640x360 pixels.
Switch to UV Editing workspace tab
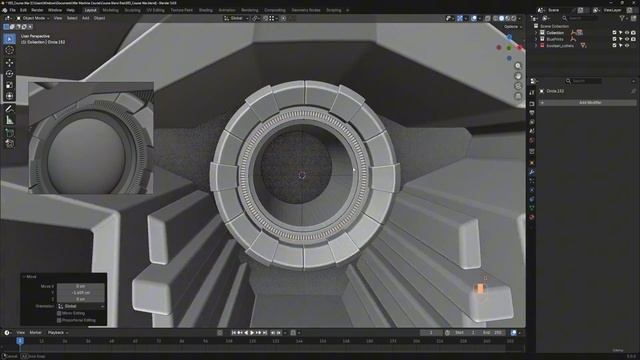(156, 10)
